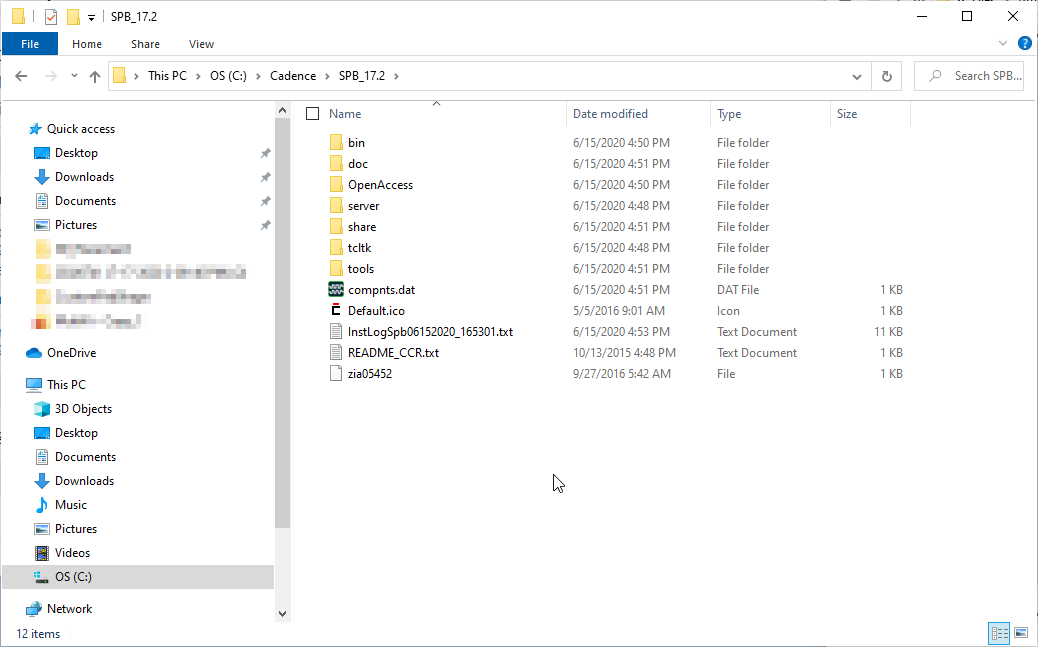Click inside the Search SPB box
This screenshot has height=647, width=1038.
(968, 75)
